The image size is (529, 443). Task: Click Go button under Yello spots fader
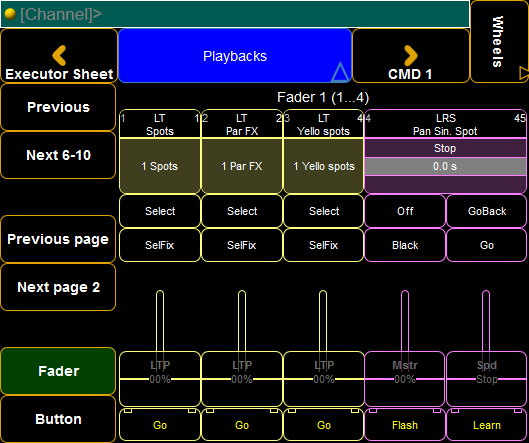click(324, 425)
